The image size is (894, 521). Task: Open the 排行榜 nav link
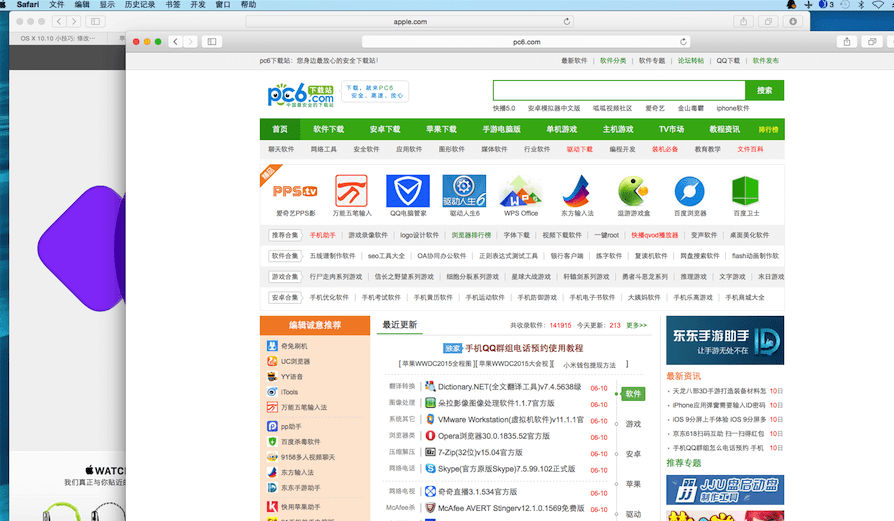(x=768, y=130)
